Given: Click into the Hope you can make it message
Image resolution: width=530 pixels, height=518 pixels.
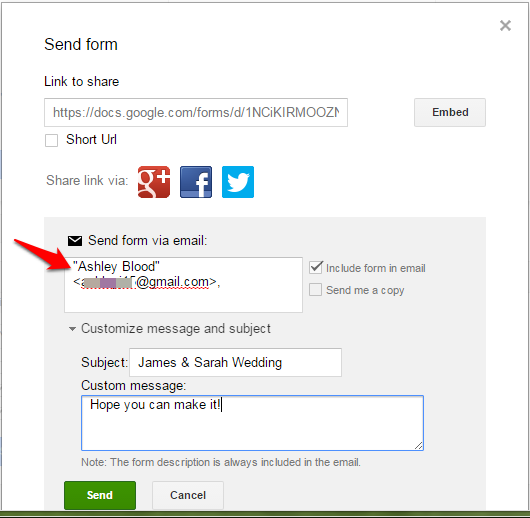Looking at the screenshot, I should (252, 423).
